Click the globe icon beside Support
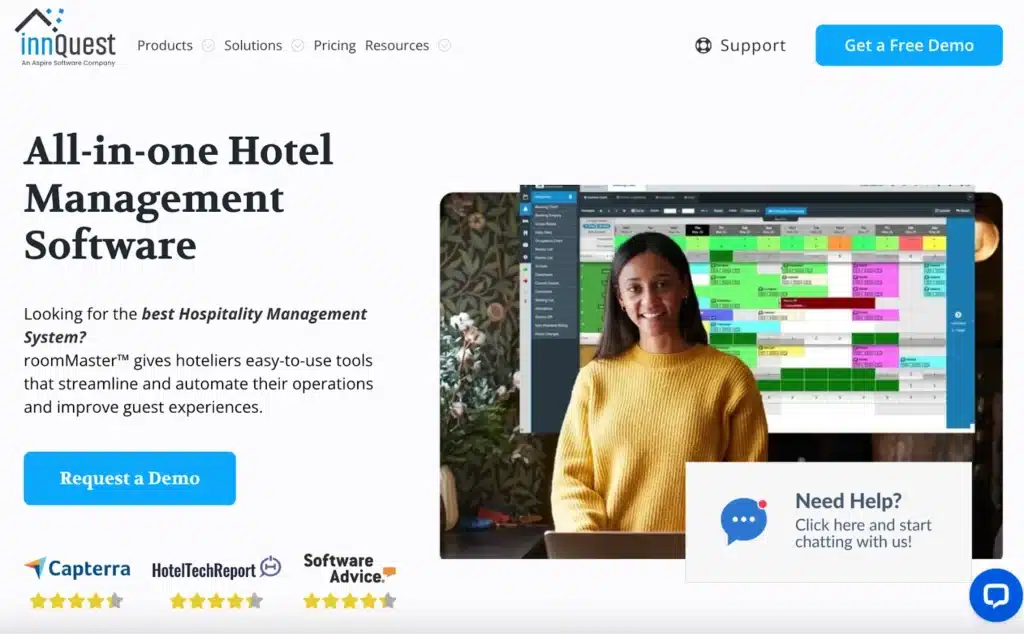 [x=701, y=45]
